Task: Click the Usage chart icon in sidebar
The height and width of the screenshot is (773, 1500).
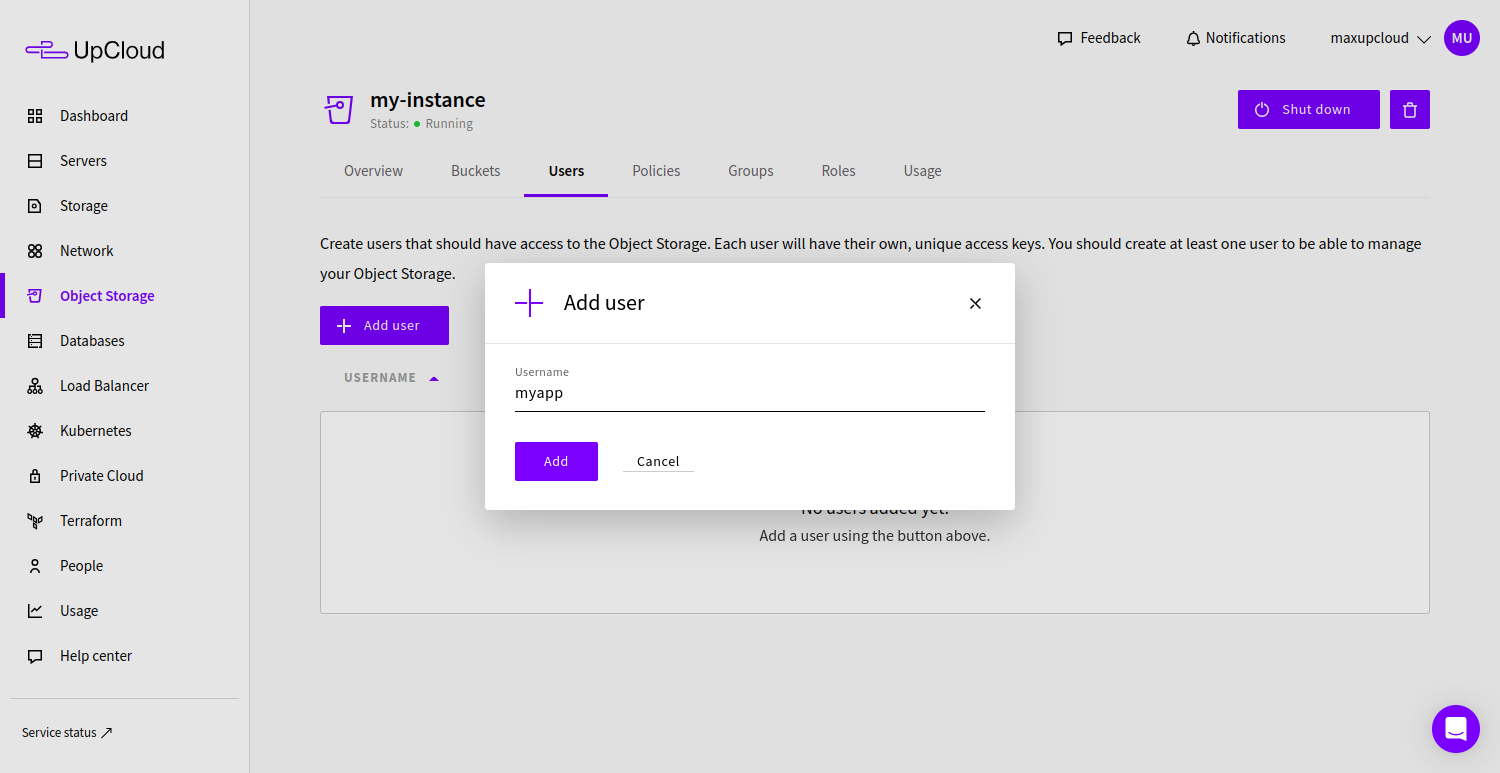Action: click(35, 611)
